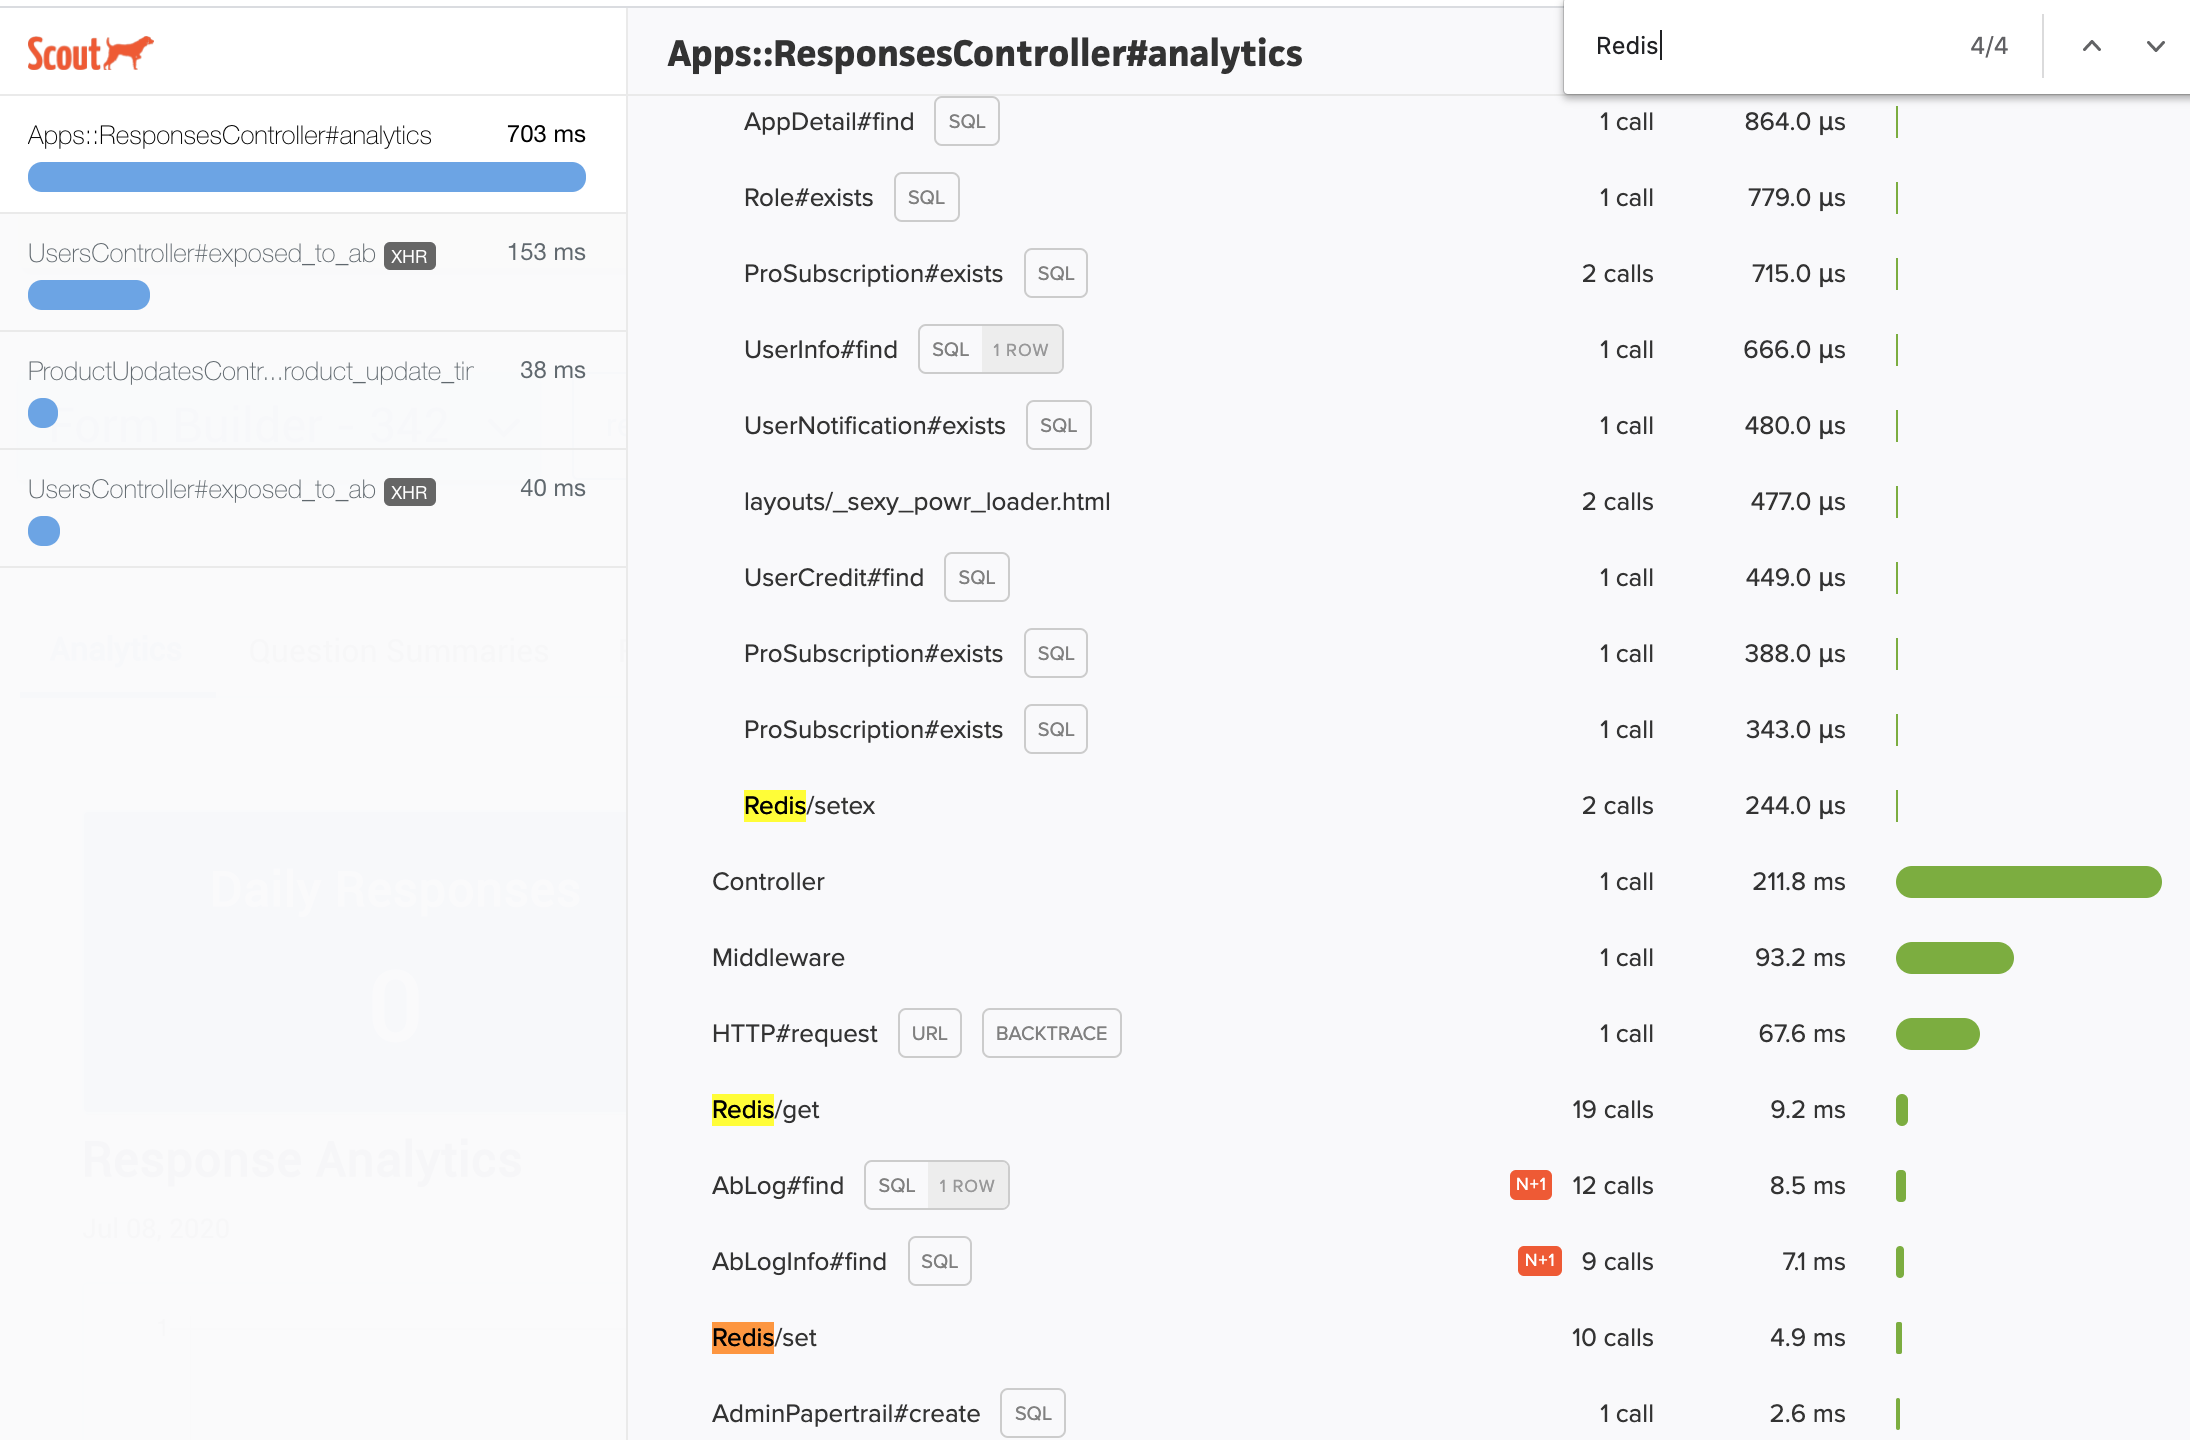Click the N+1 badge on AbLogInfo#find
Image resolution: width=2190 pixels, height=1440 pixels.
click(1539, 1261)
